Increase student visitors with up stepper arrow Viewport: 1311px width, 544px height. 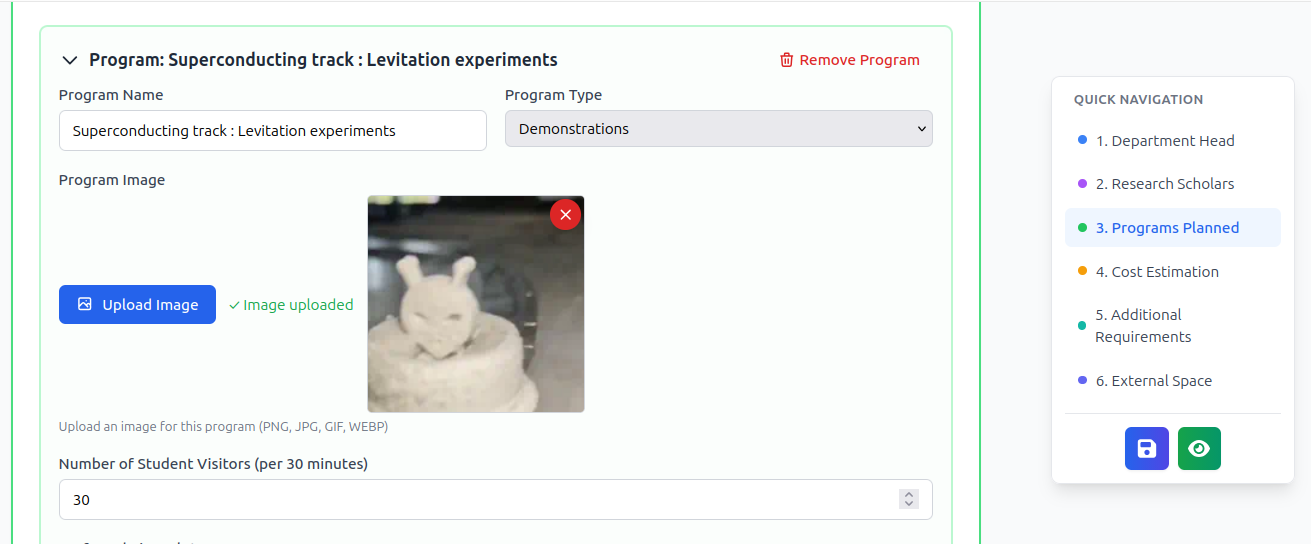pos(908,494)
